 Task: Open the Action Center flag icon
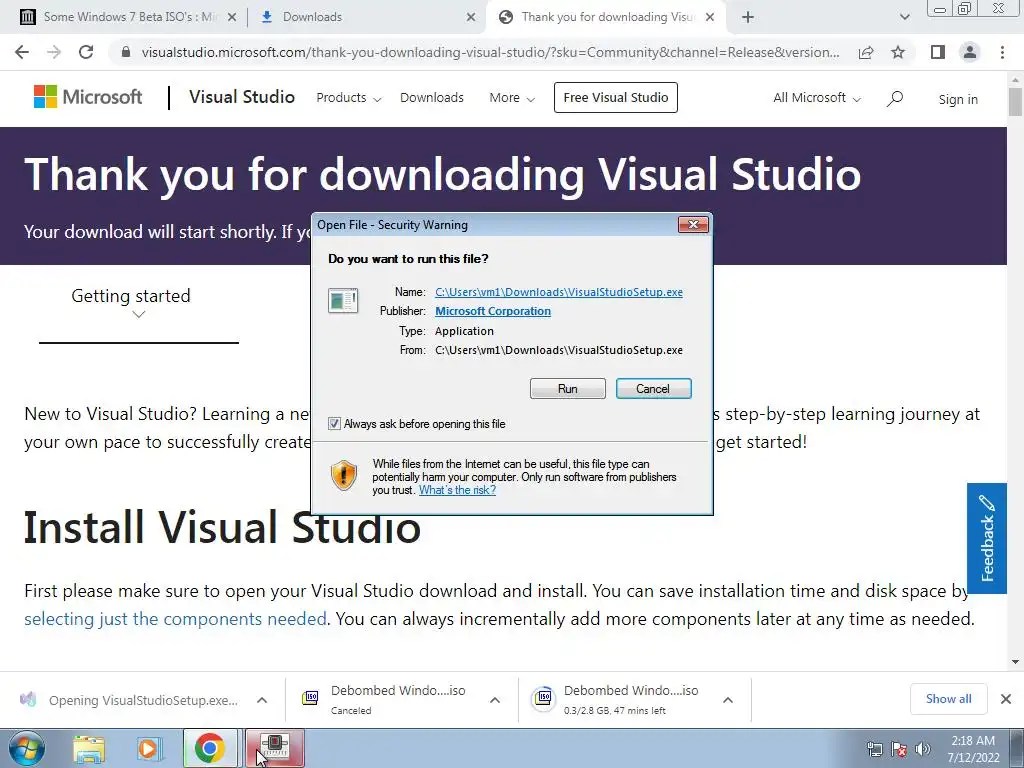[x=899, y=750]
